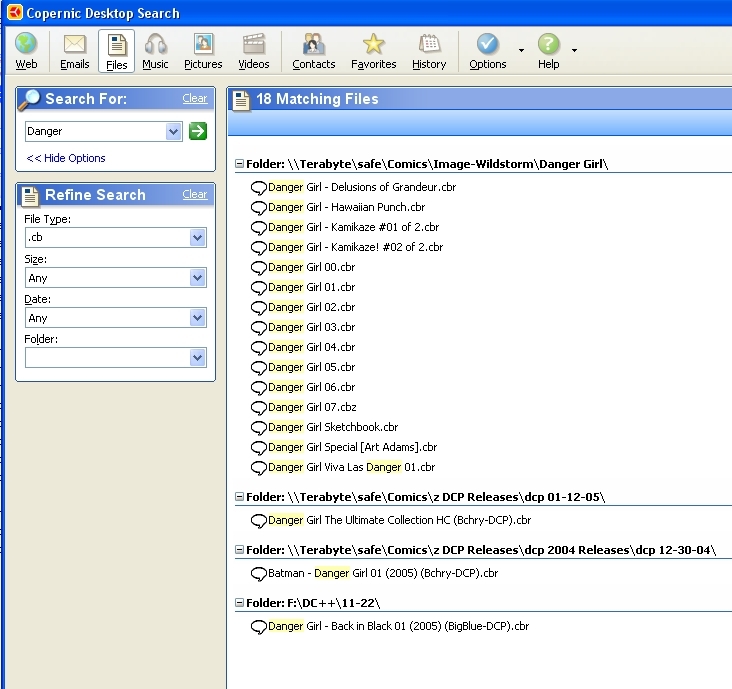
Task: Open the Folder dropdown
Action: (198, 358)
